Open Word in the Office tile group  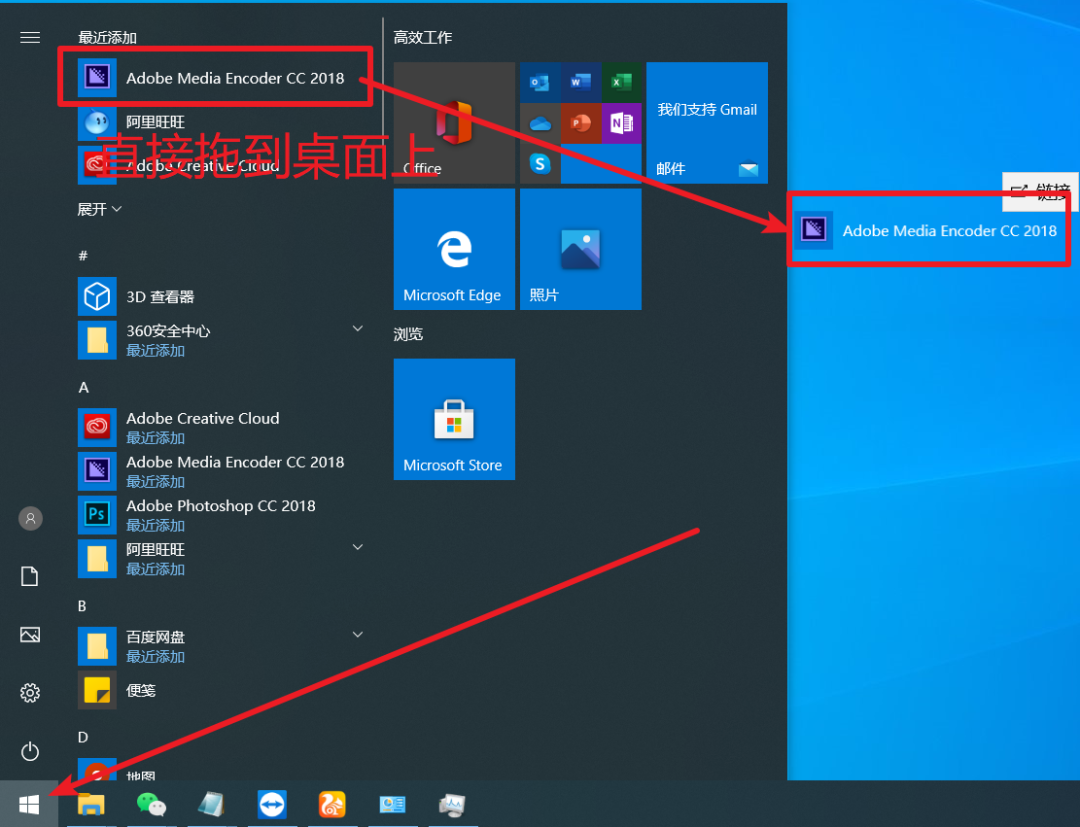581,83
